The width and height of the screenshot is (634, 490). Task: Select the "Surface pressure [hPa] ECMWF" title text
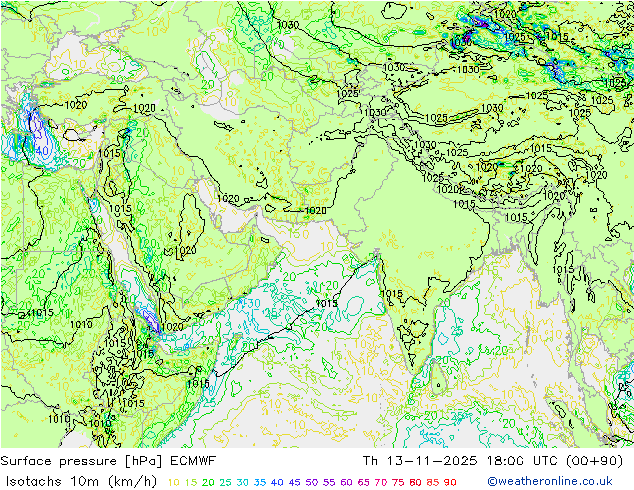(108, 461)
